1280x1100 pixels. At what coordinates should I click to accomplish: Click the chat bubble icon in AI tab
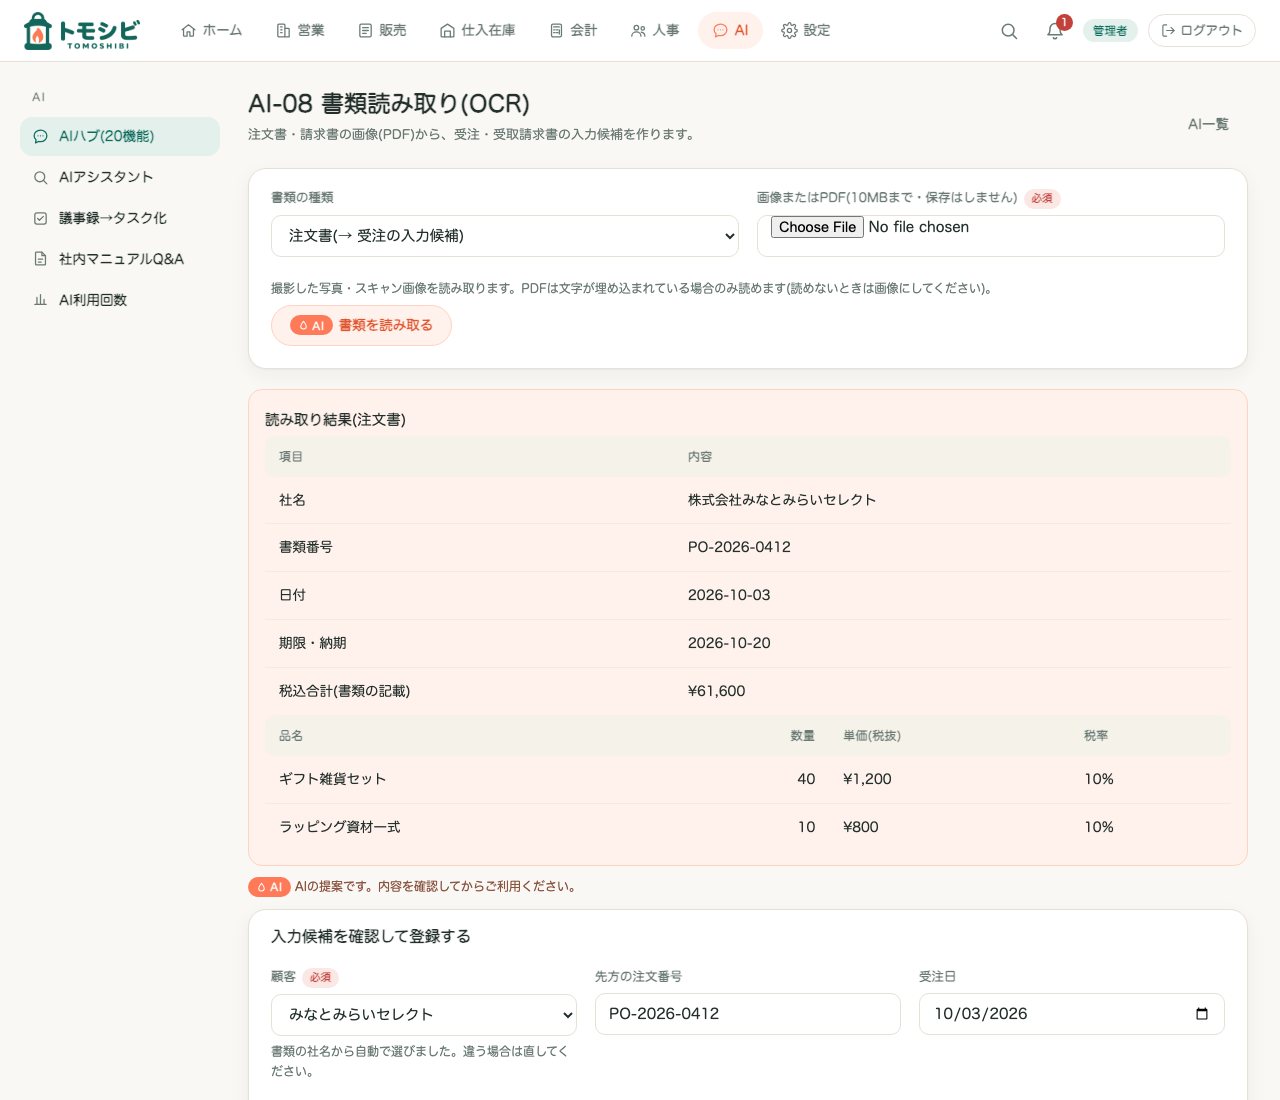[x=720, y=31]
